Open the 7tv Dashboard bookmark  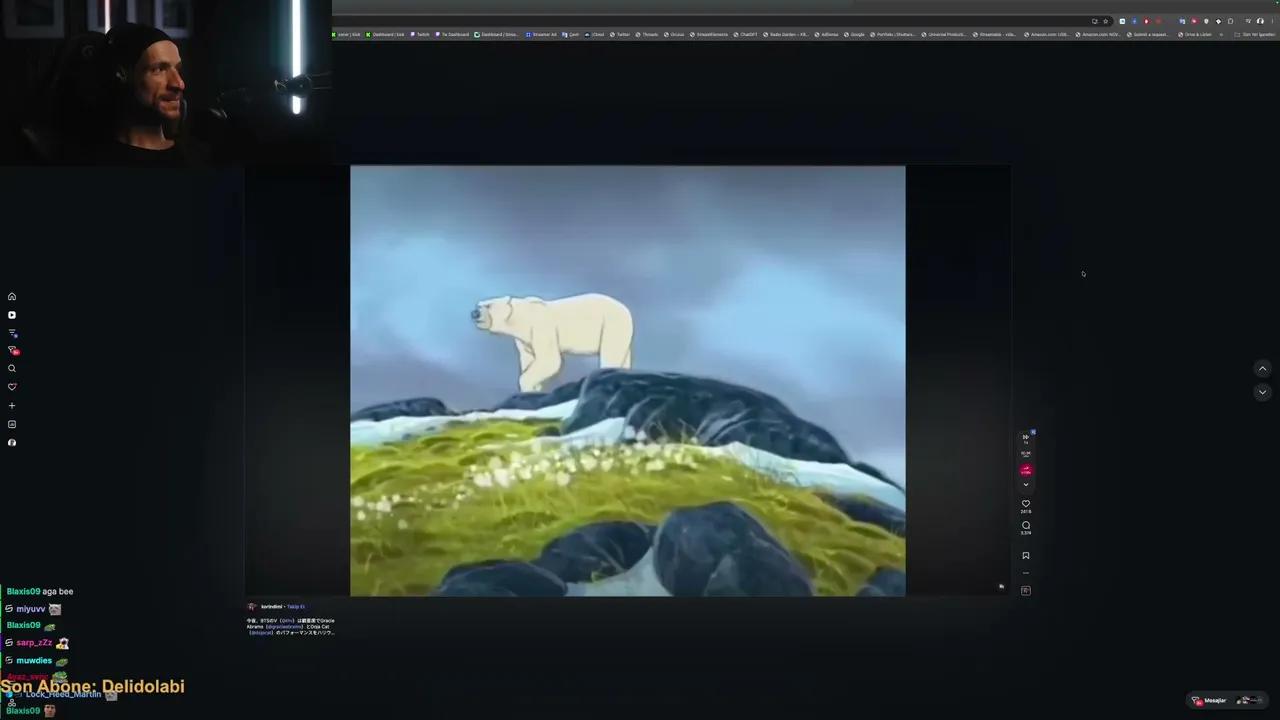pos(452,35)
